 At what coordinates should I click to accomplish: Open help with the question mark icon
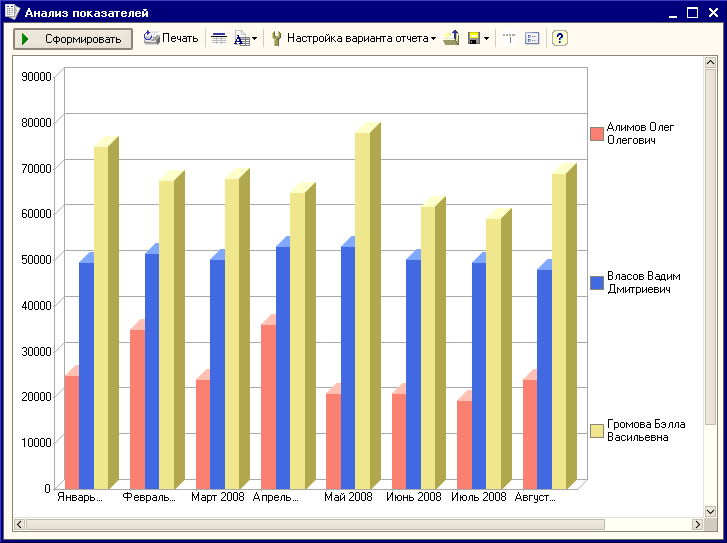point(560,38)
